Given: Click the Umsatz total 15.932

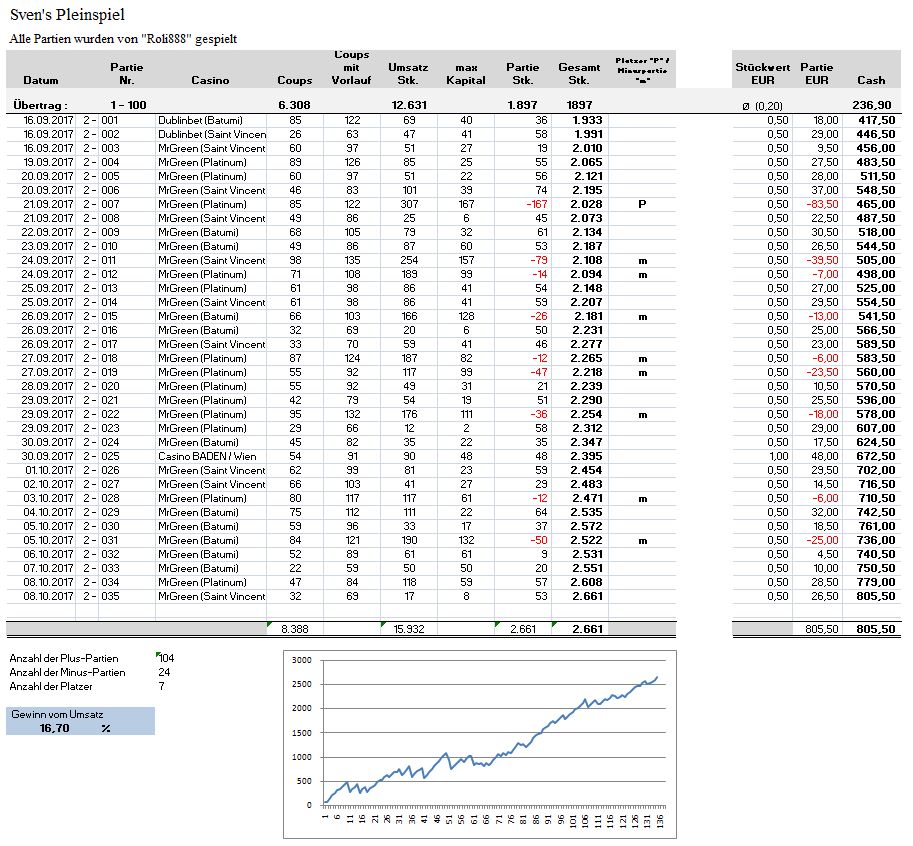Looking at the screenshot, I should (x=409, y=629).
